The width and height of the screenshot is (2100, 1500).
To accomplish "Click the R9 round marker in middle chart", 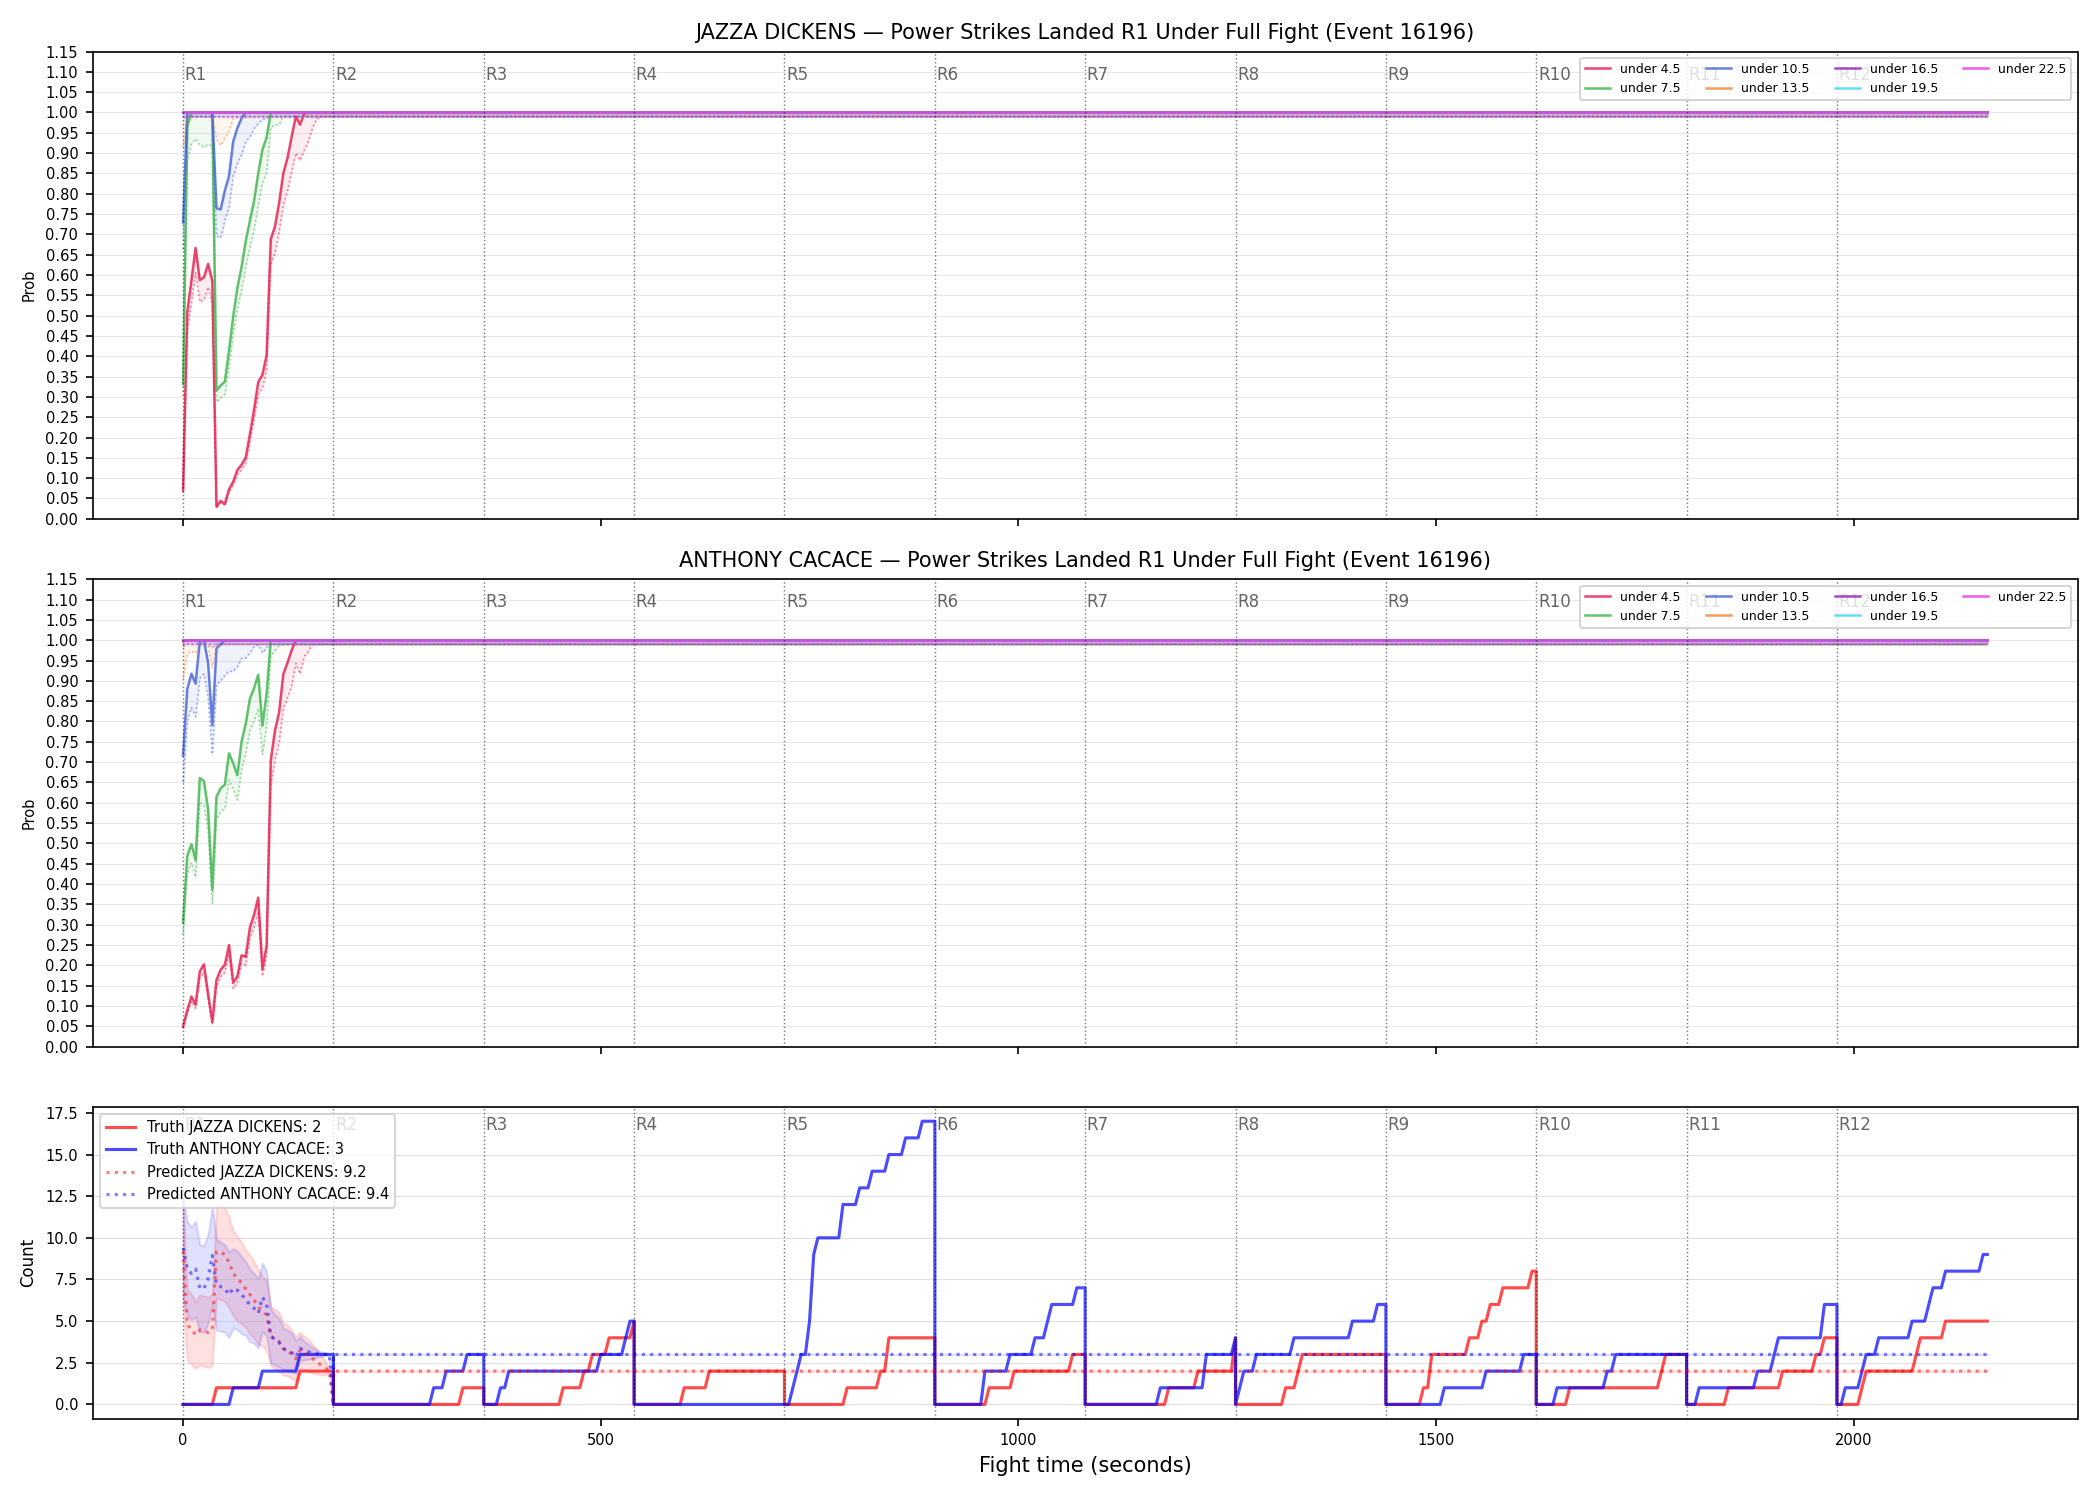I will click(1398, 601).
